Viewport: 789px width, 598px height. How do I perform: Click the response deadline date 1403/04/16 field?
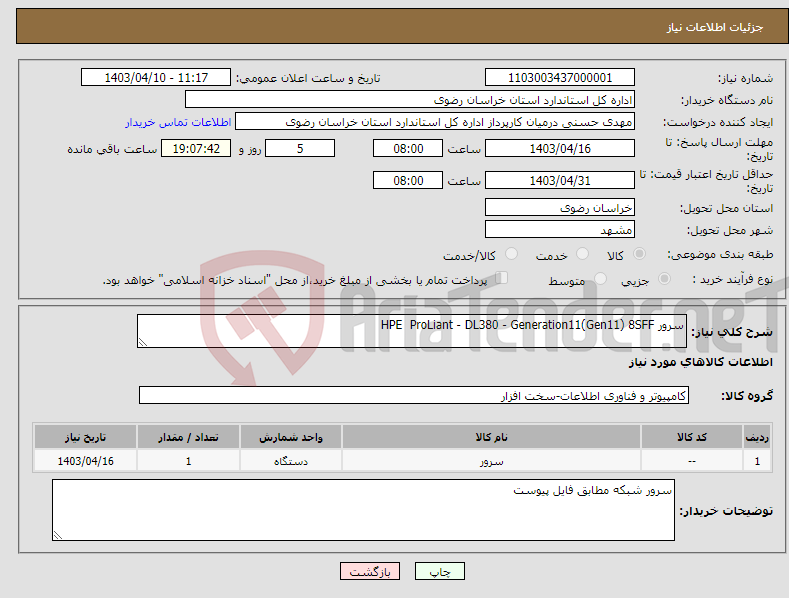[560, 148]
